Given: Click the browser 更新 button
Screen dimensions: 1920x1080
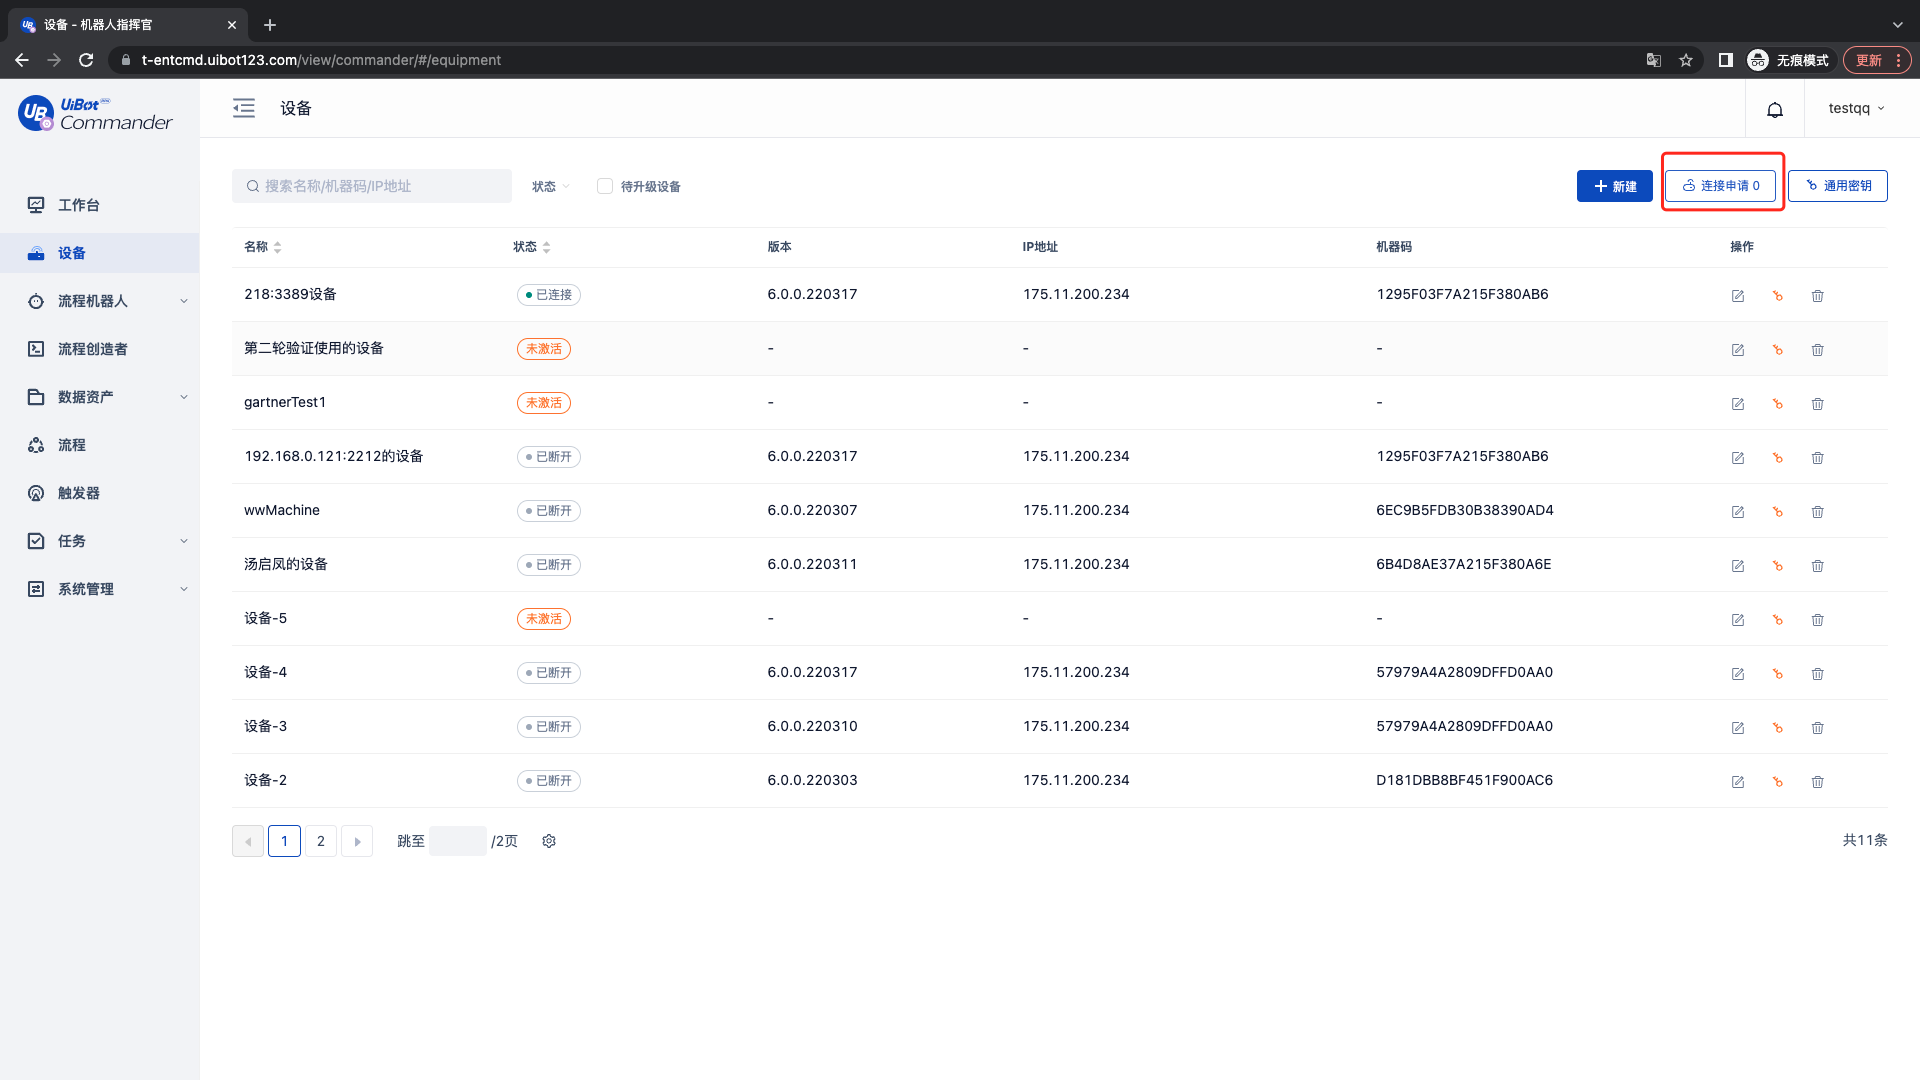Looking at the screenshot, I should 1877,60.
